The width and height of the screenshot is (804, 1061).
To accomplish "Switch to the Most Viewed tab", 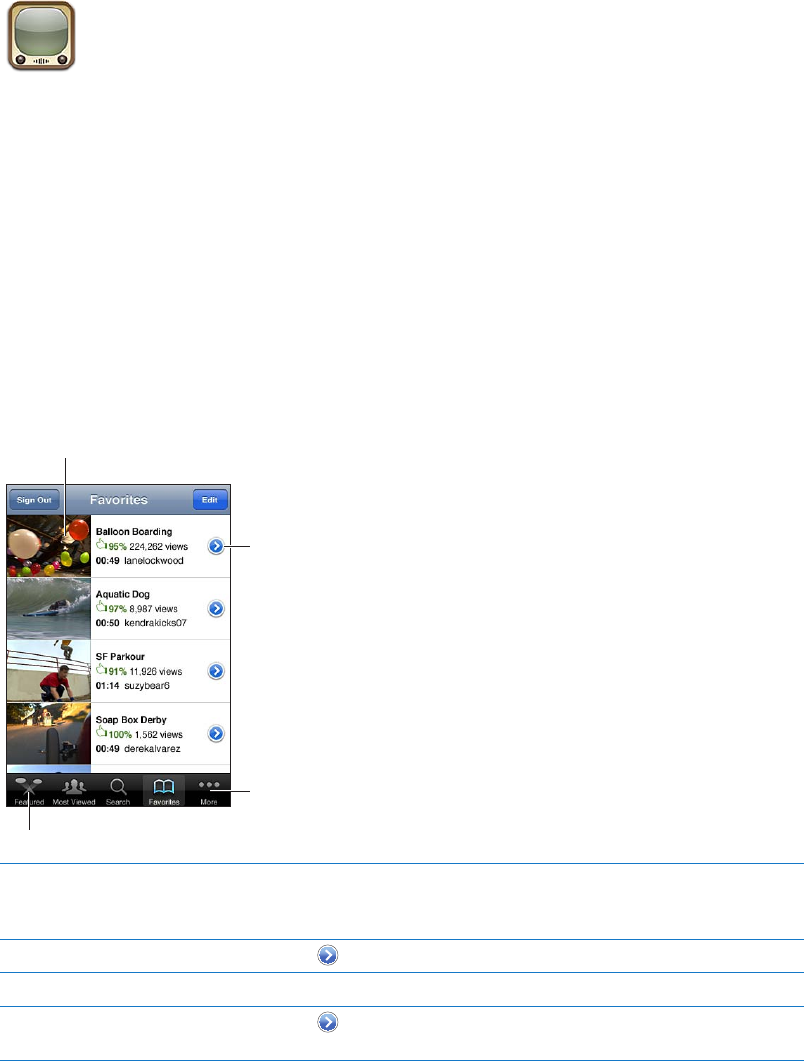I will [x=74, y=791].
